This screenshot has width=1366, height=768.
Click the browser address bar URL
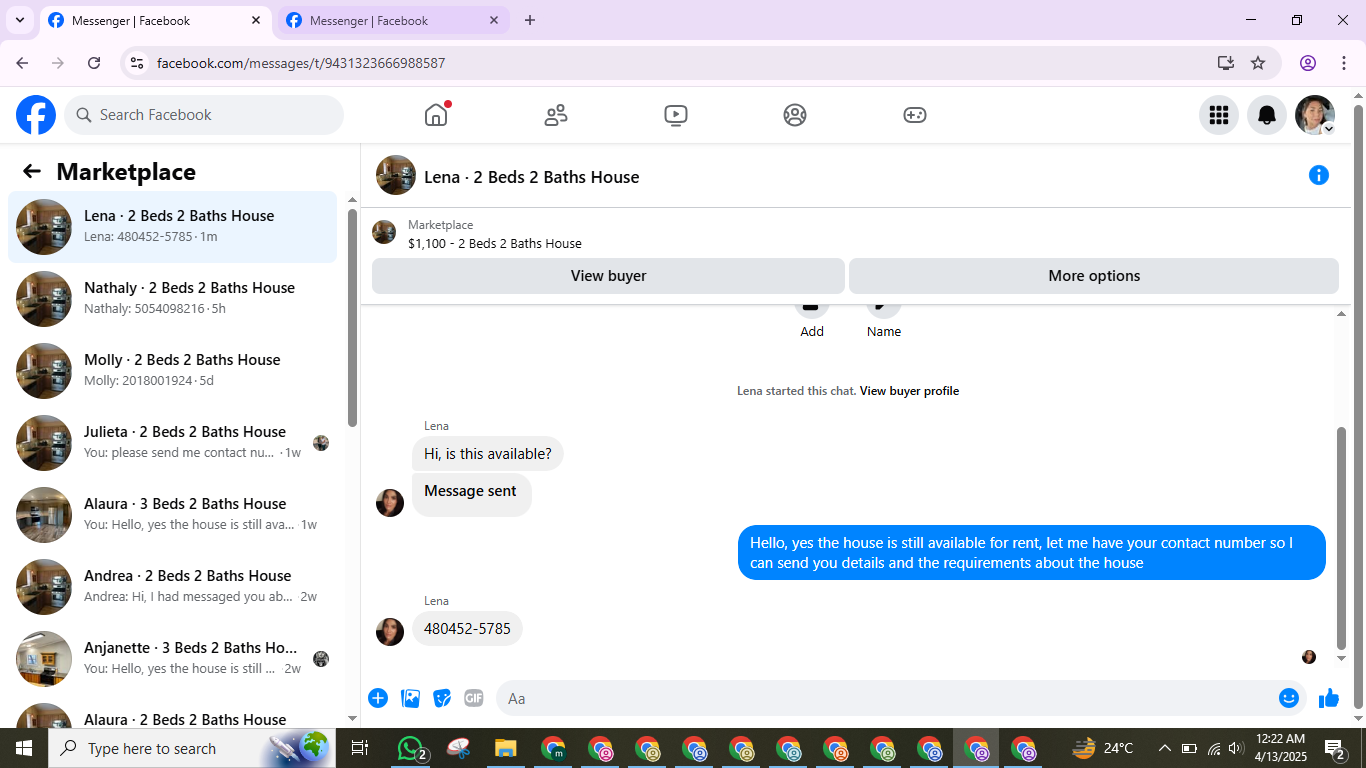tap(301, 63)
